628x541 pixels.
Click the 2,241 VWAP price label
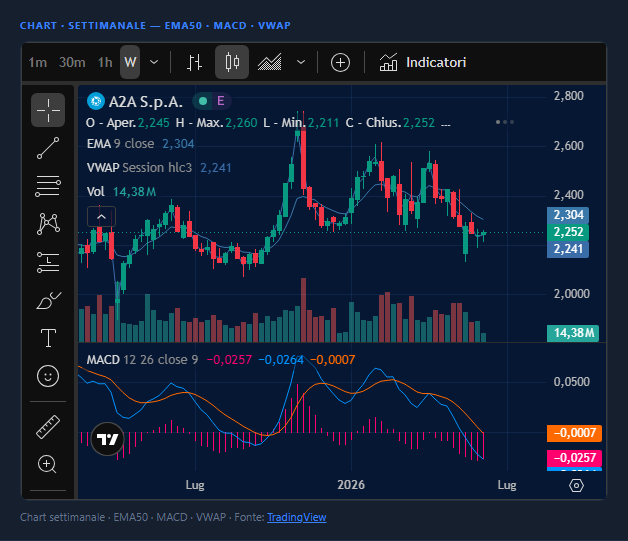coord(568,249)
